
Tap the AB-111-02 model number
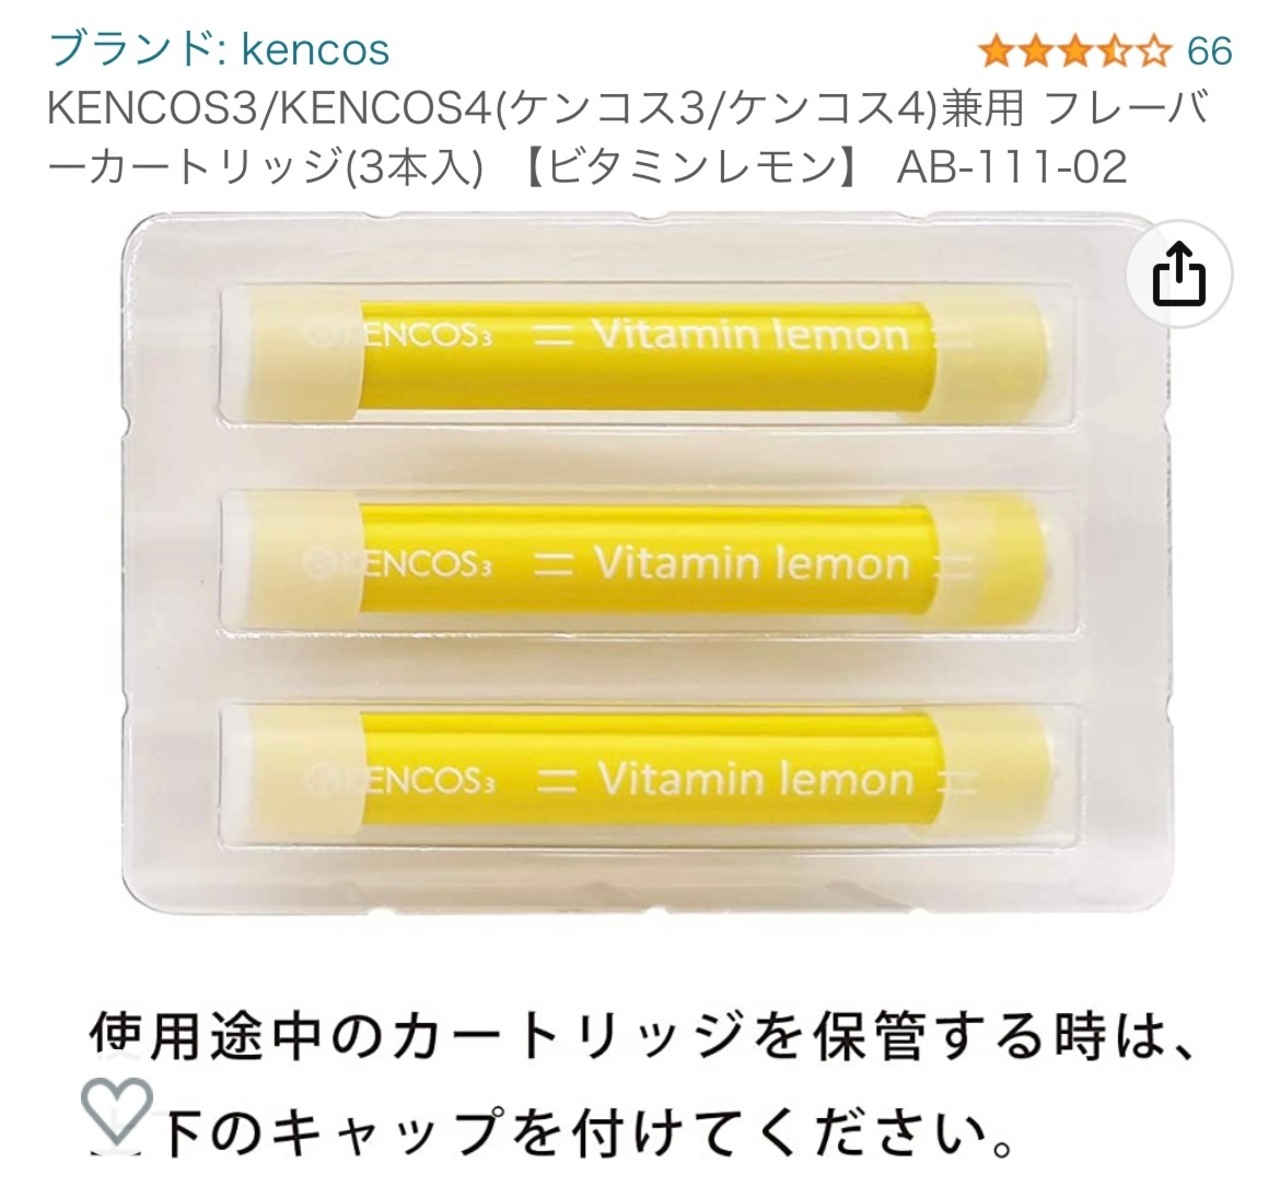pyautogui.click(x=1011, y=167)
